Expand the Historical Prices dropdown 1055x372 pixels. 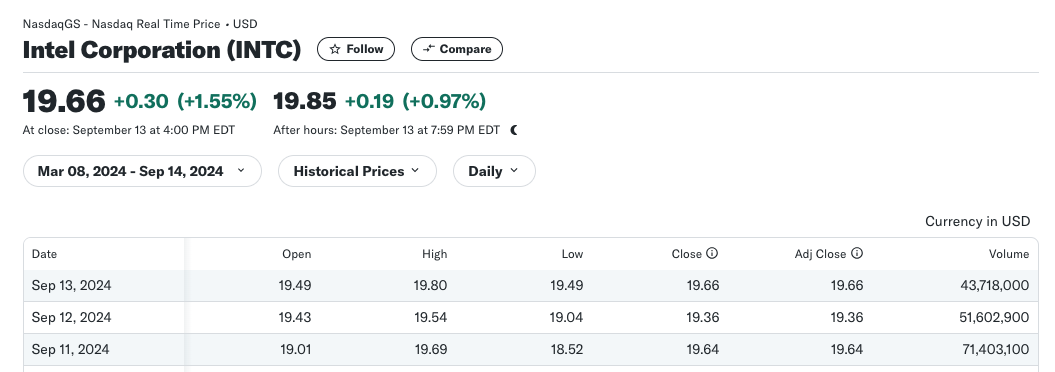[x=357, y=171]
